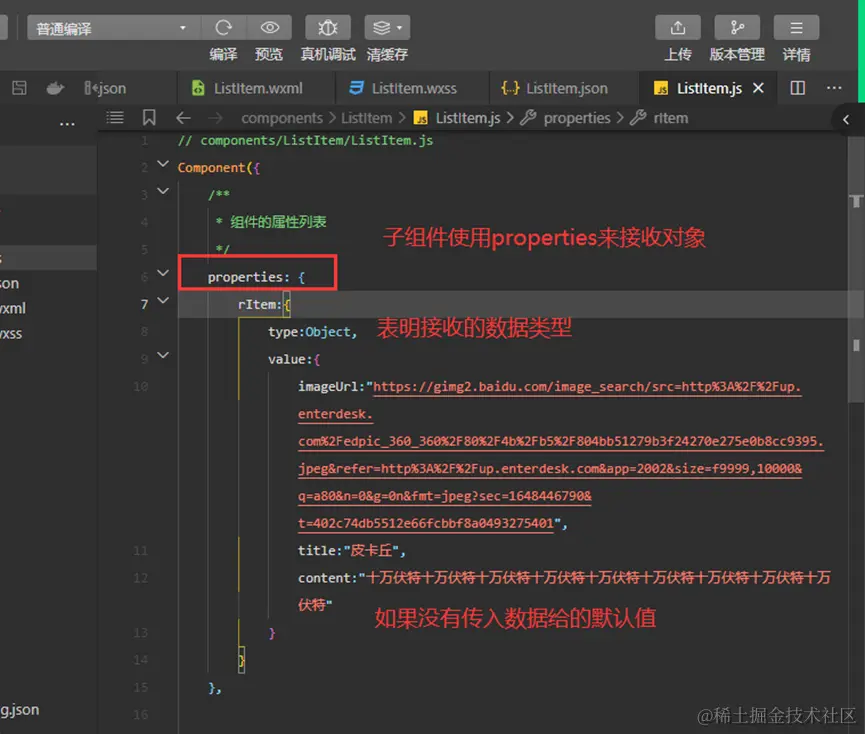Close the ListItem.js tab
The image size is (865, 734).
tap(759, 88)
